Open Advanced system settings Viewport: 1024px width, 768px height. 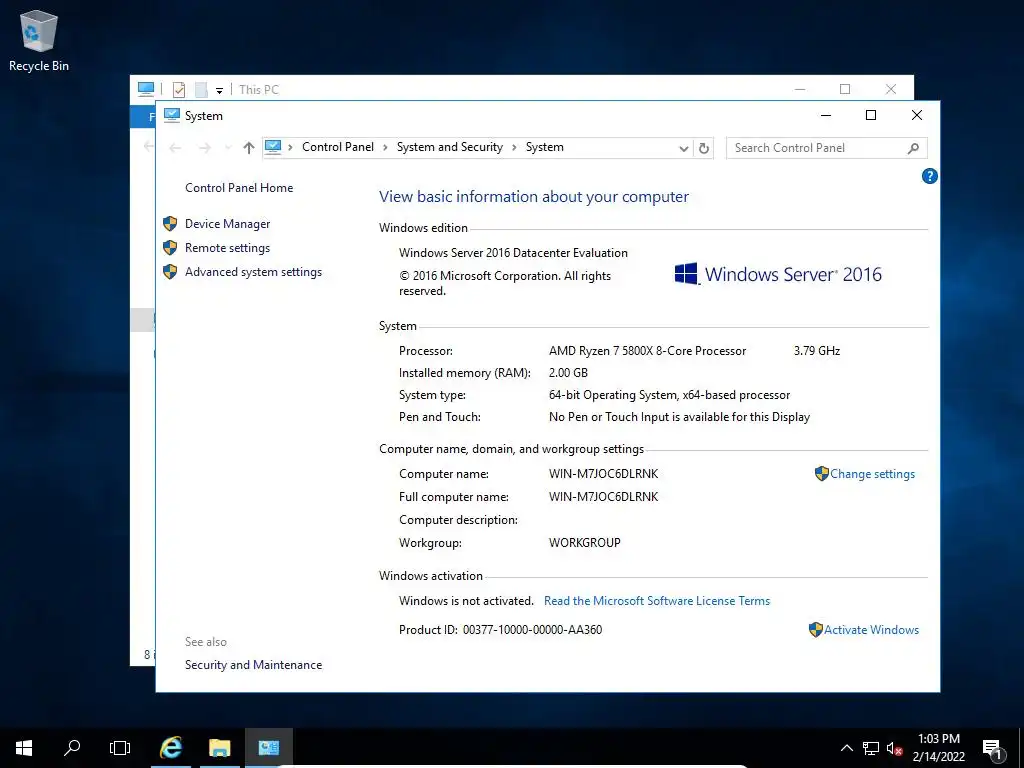(x=253, y=272)
